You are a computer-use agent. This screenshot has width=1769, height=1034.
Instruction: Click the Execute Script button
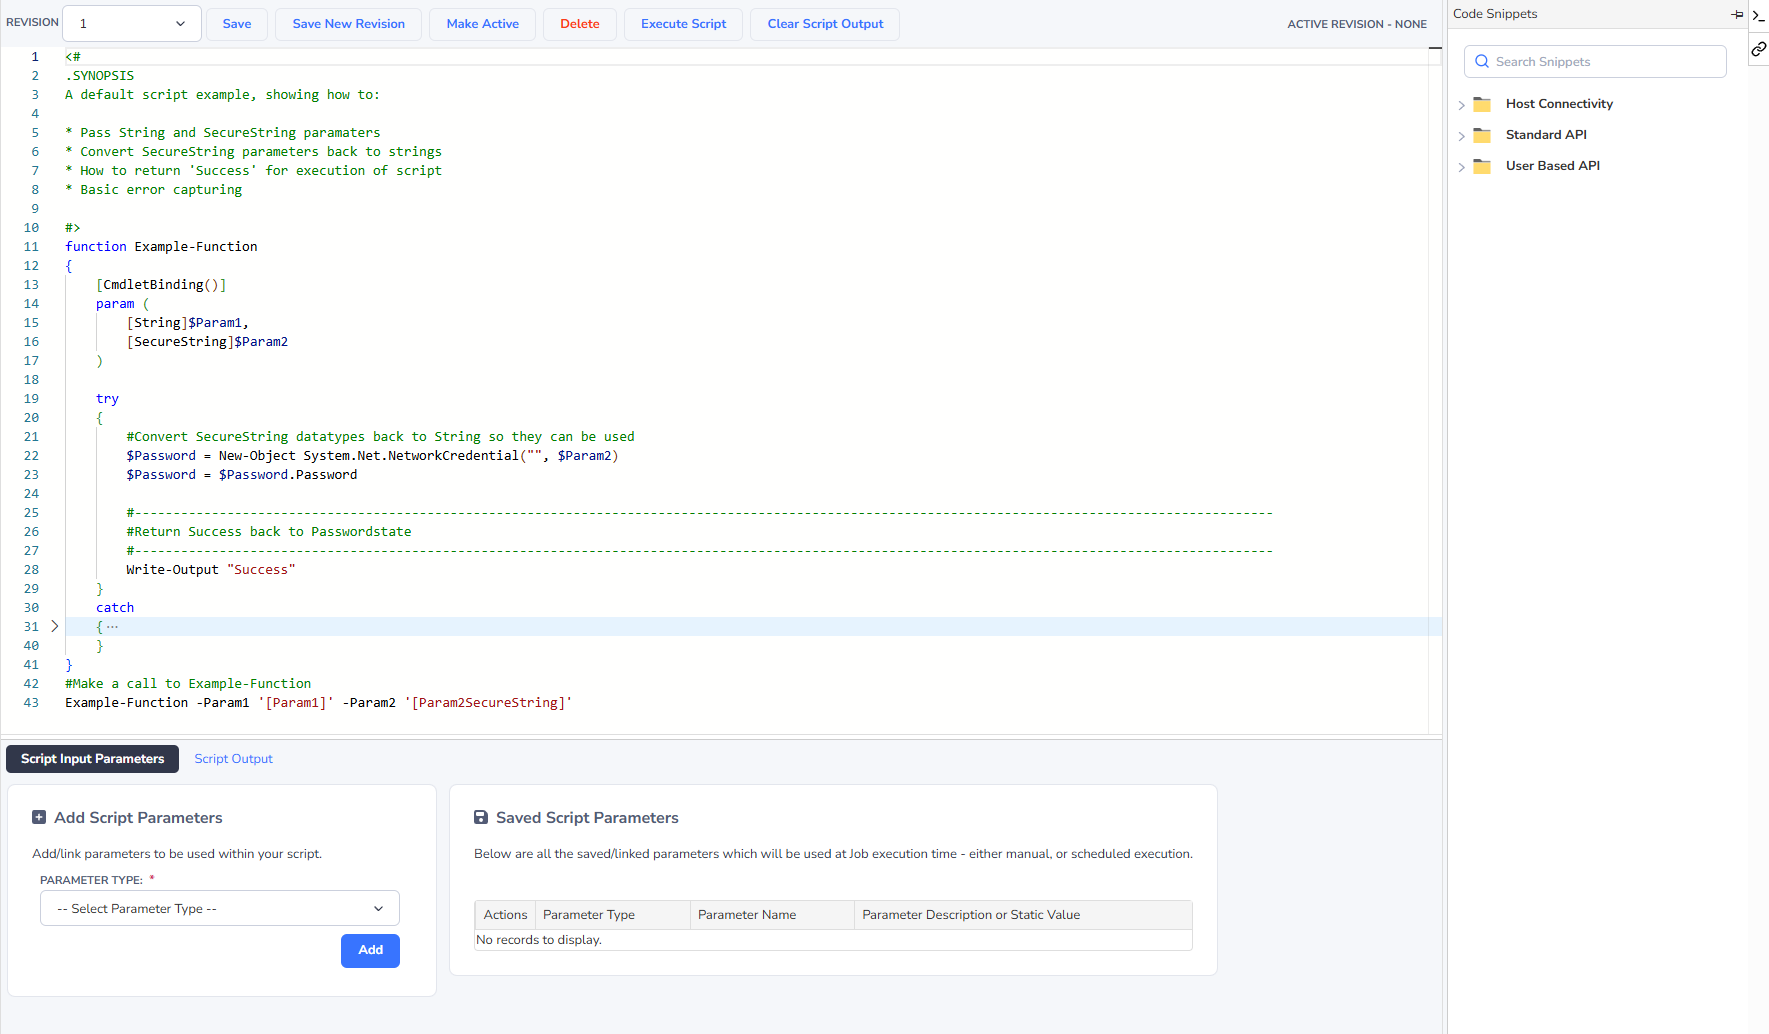click(x=683, y=23)
